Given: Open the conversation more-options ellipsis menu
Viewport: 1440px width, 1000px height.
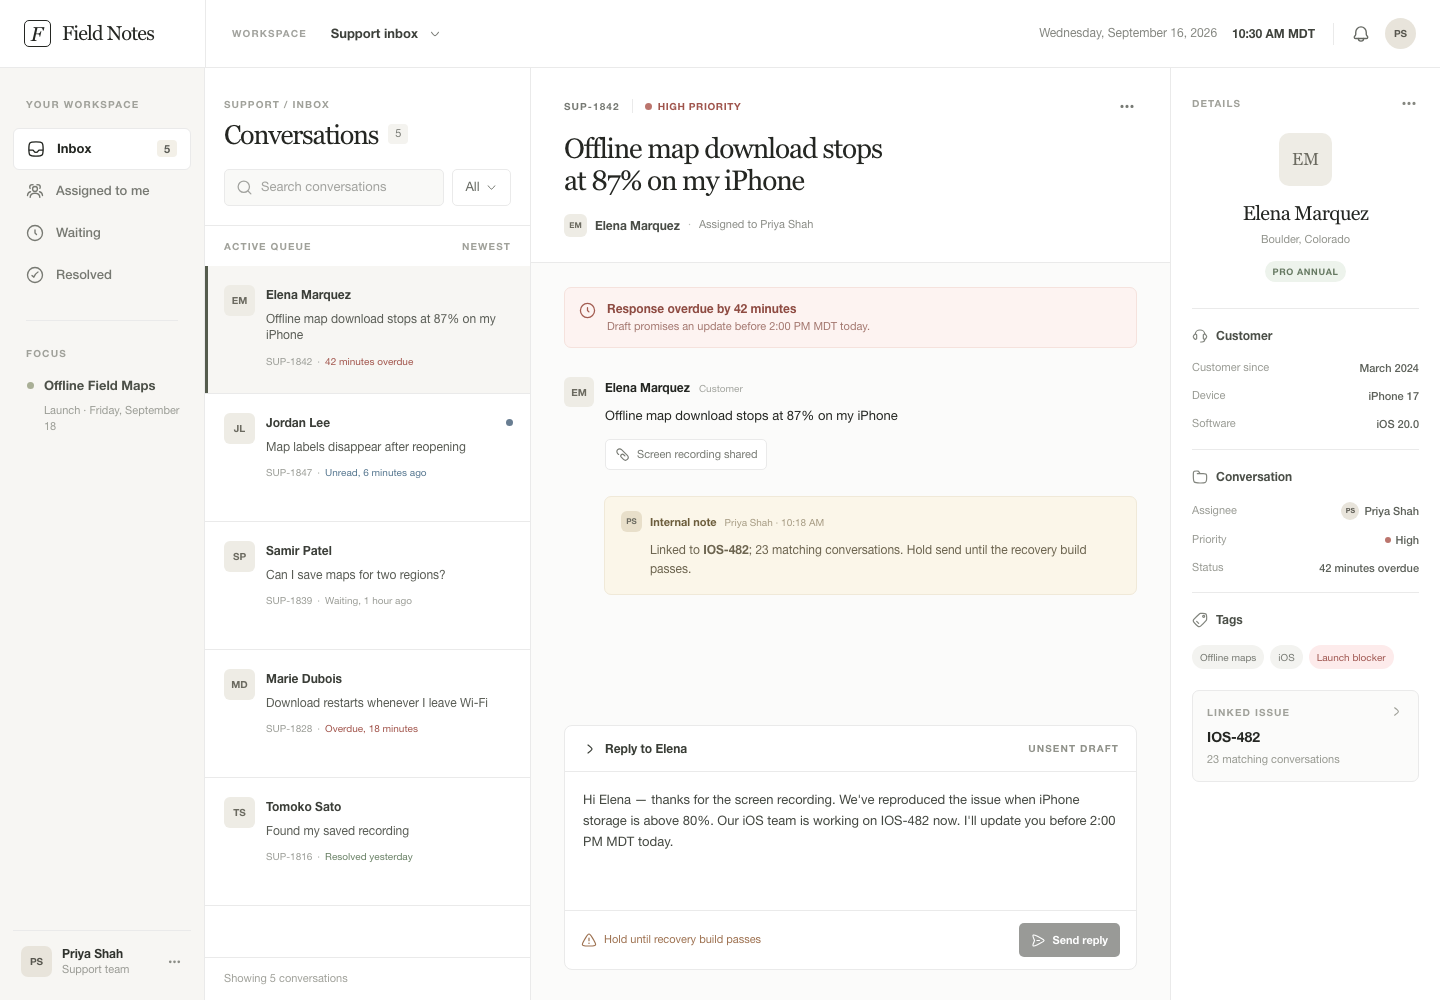Looking at the screenshot, I should [x=1127, y=106].
